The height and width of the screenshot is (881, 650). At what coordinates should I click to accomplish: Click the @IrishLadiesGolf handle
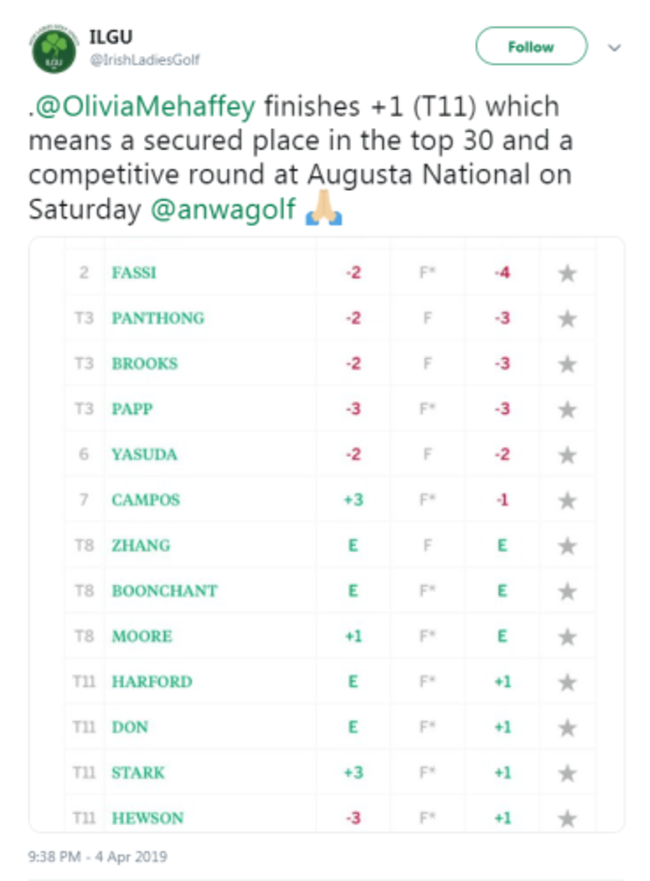[x=146, y=60]
